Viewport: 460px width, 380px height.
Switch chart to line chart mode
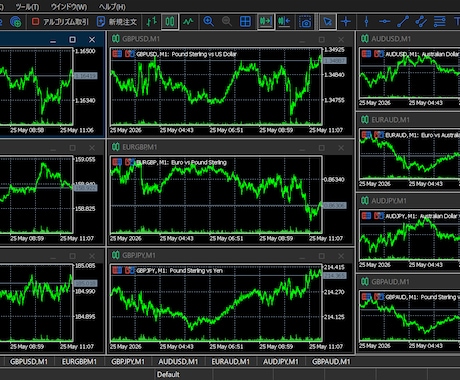[188, 22]
